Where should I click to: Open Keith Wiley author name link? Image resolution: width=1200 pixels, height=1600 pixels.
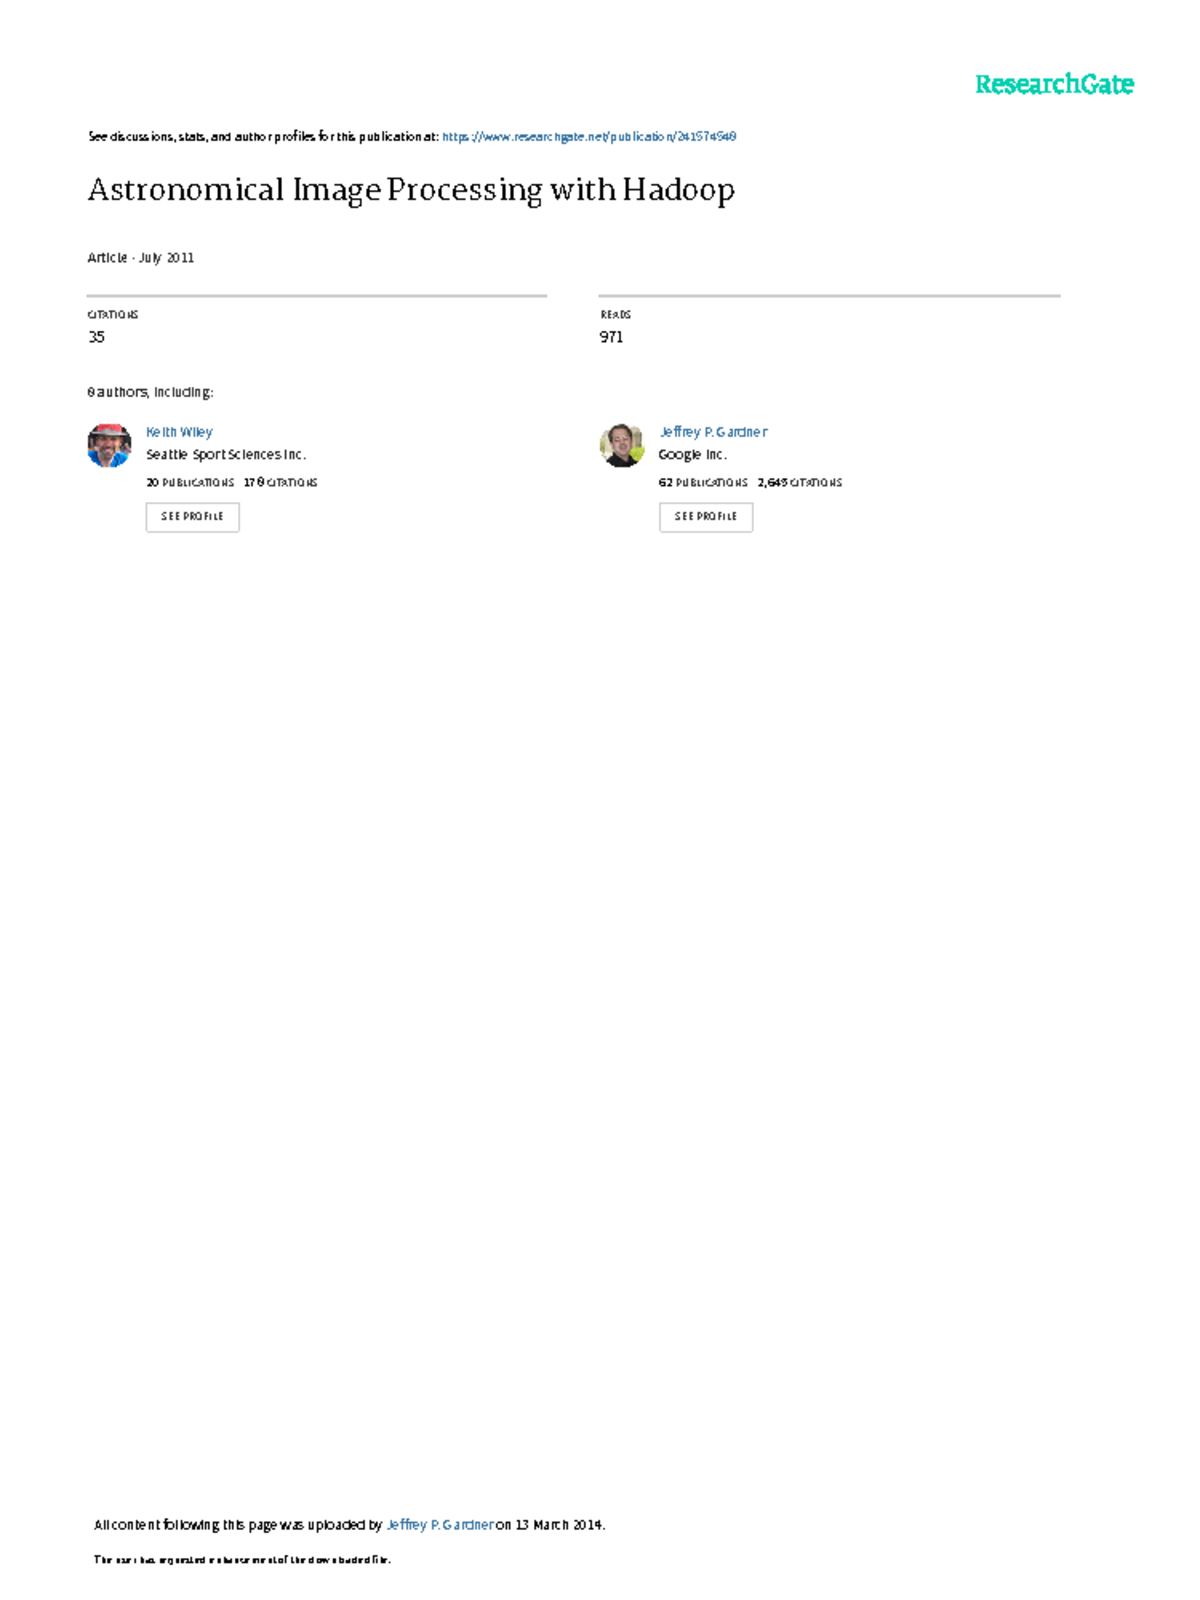(179, 432)
